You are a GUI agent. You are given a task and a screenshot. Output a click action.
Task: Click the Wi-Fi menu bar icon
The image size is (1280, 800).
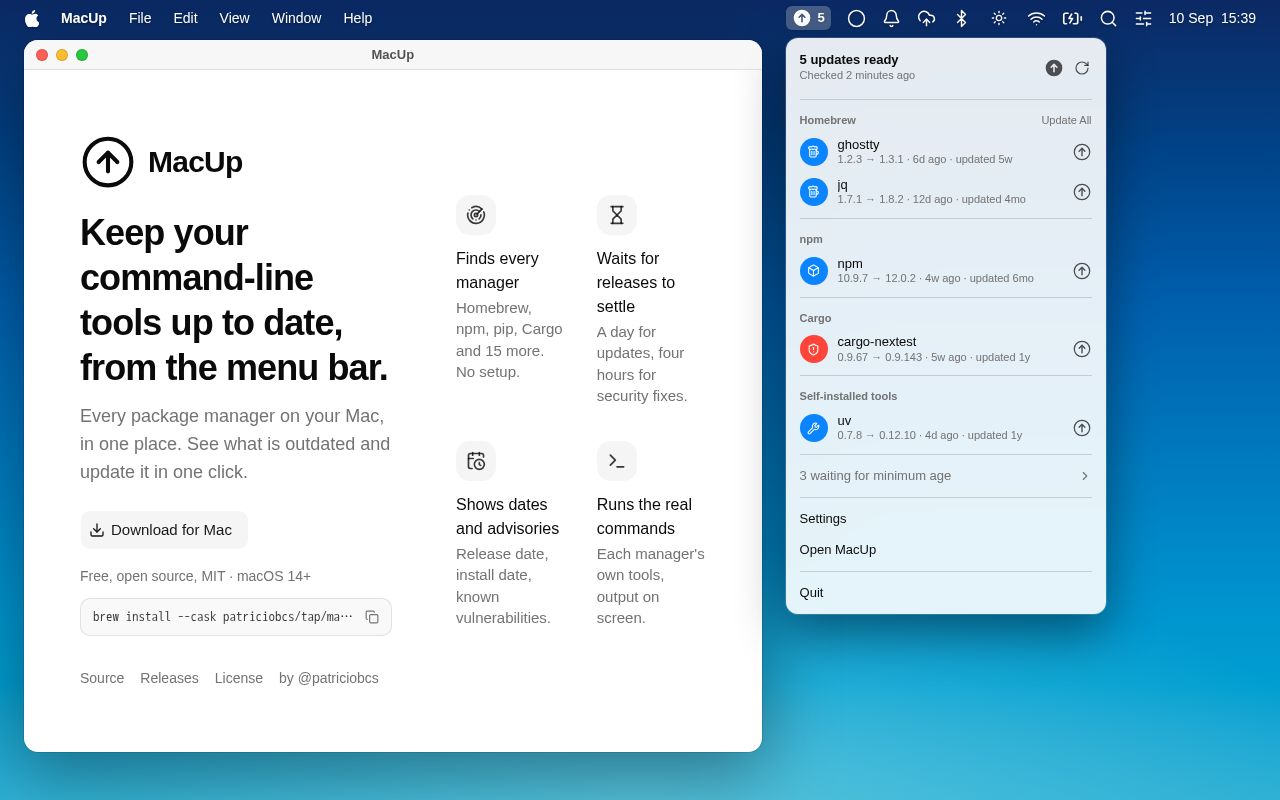(1036, 18)
